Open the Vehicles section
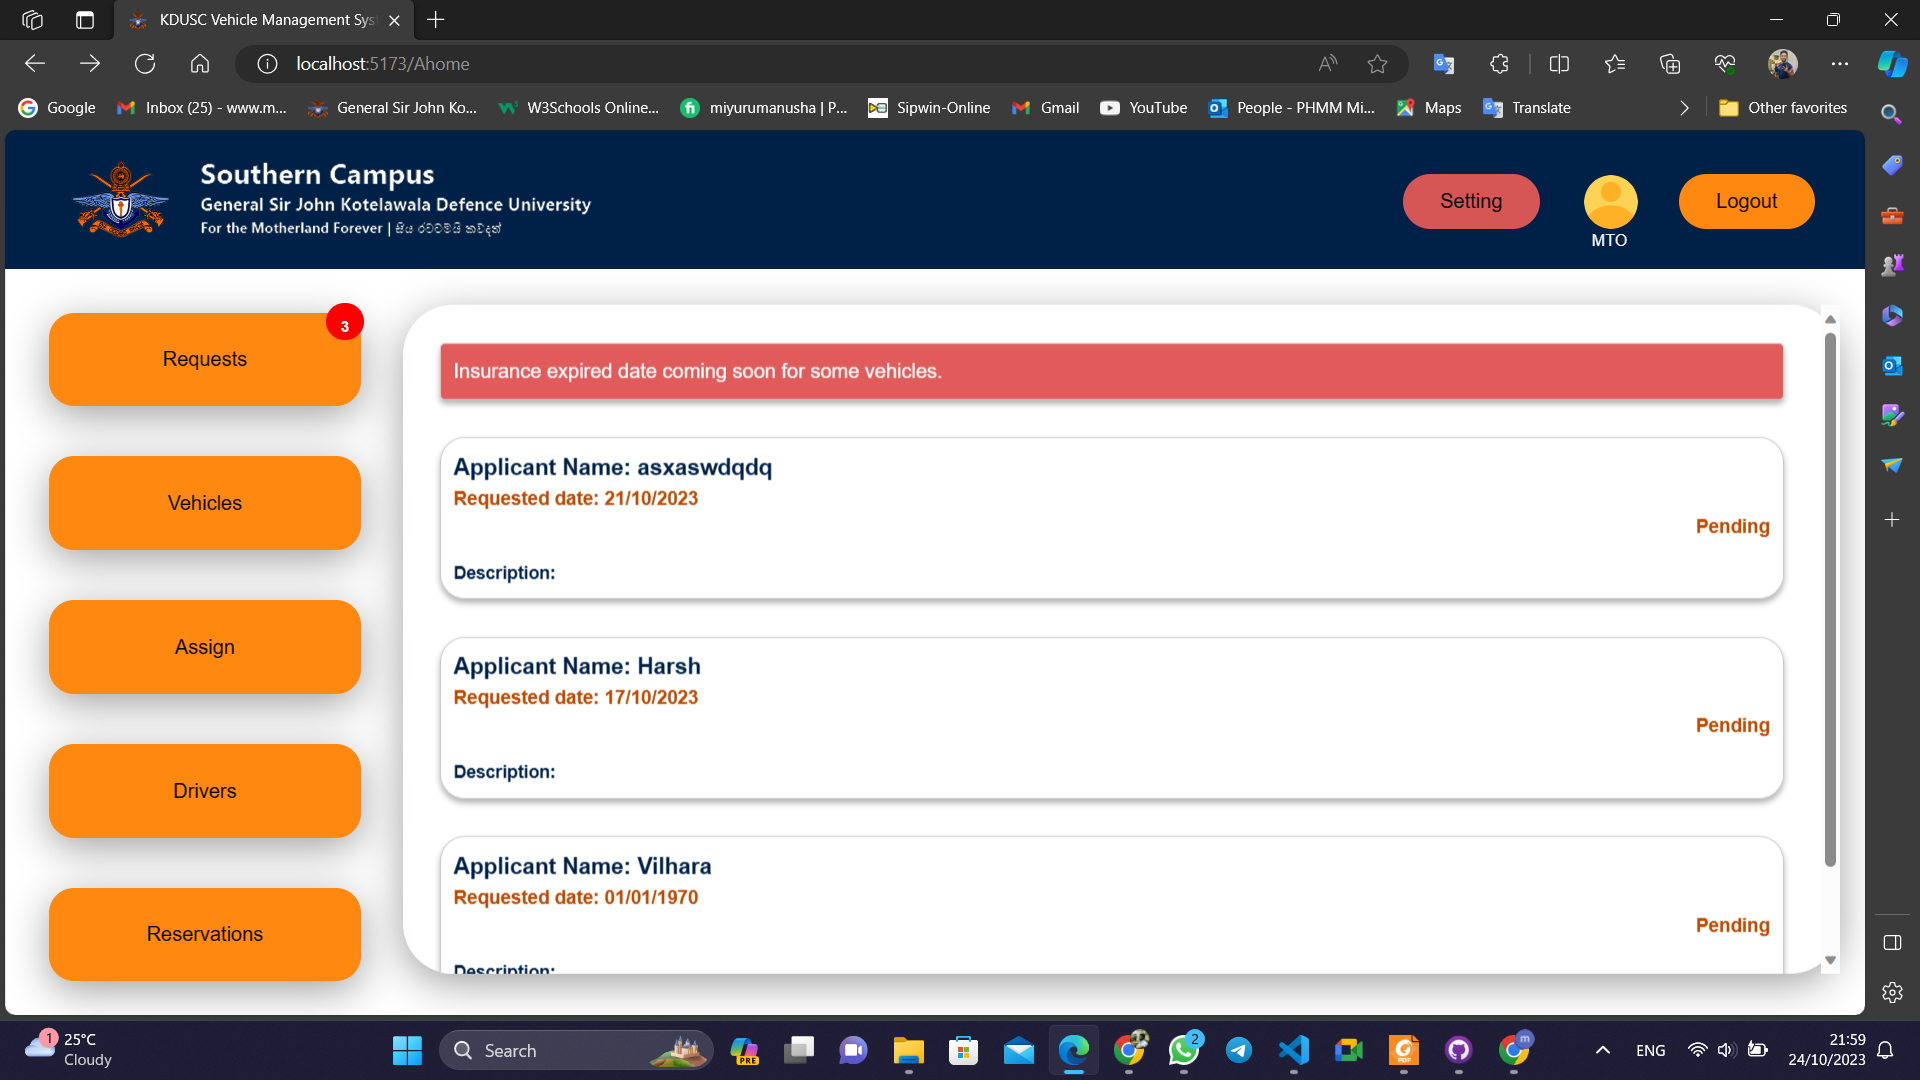Viewport: 1920px width, 1080px height. (205, 503)
